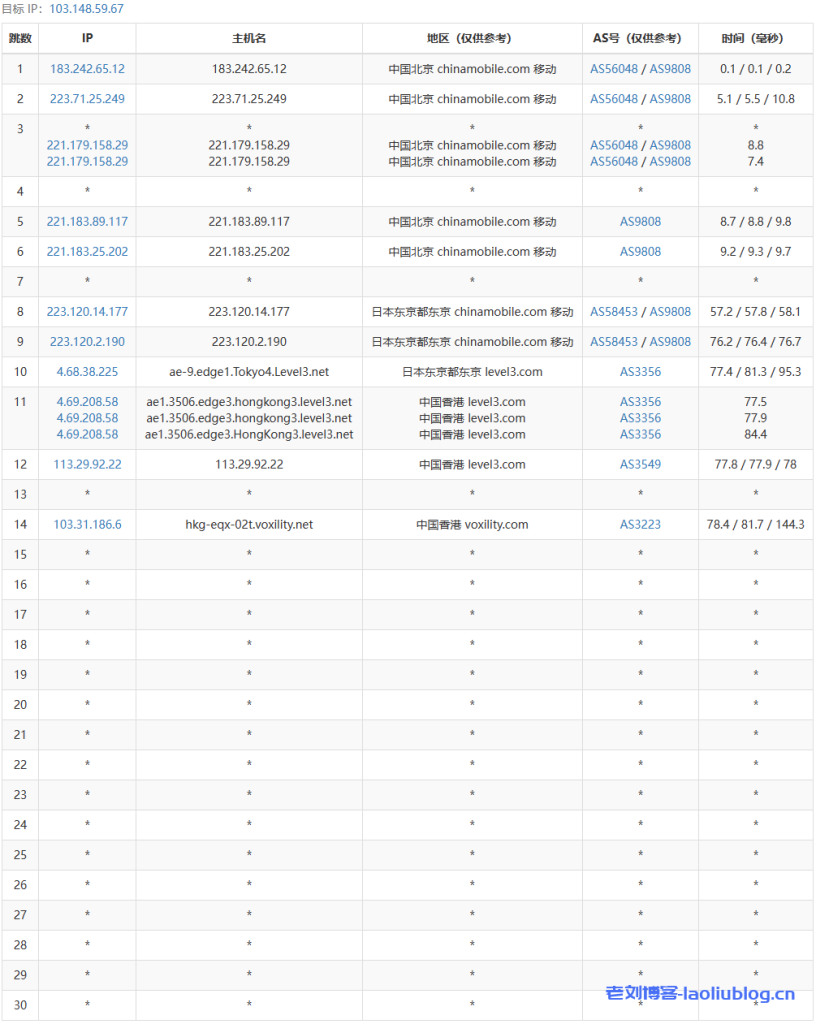Click AS58453 link in hop 8 row
Image resolution: width=816 pixels, height=1024 pixels.
pos(614,312)
